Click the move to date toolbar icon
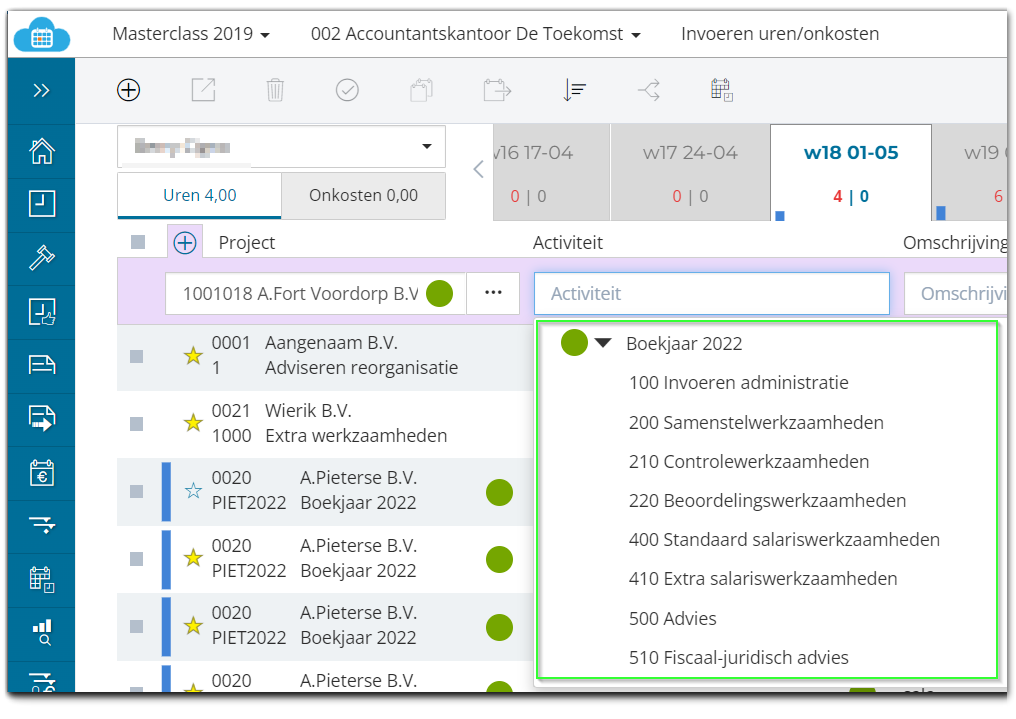This screenshot has height=719, width=1016. pos(497,90)
